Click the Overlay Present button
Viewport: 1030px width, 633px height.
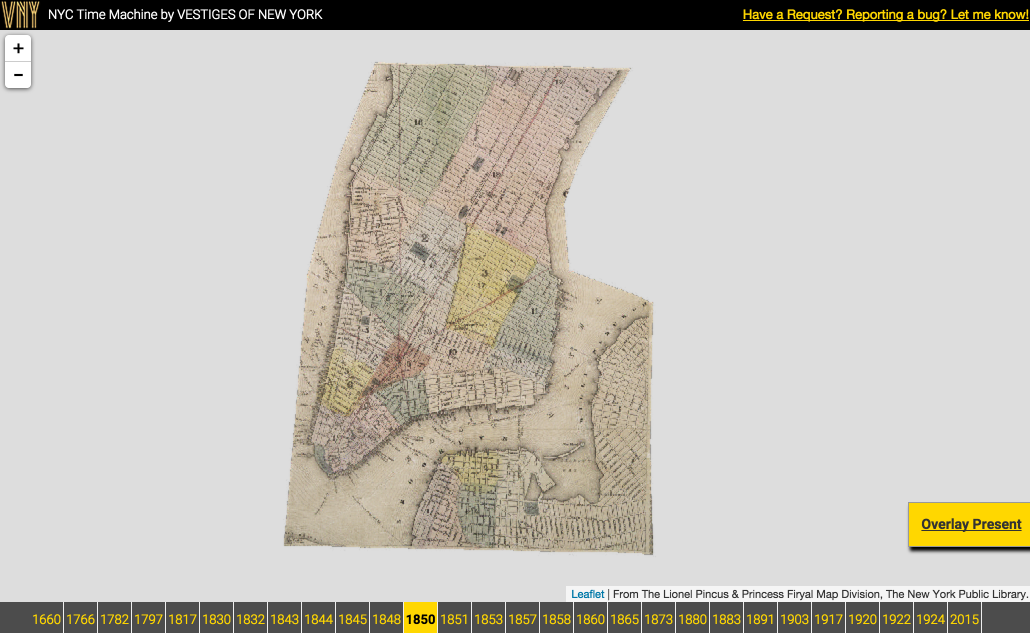(x=970, y=524)
